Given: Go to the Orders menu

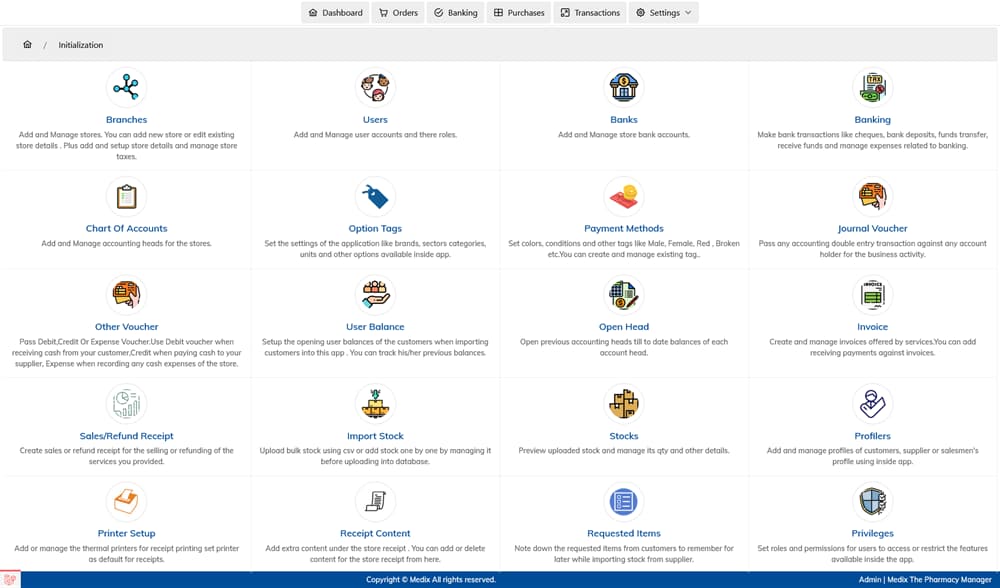Looking at the screenshot, I should coord(398,13).
